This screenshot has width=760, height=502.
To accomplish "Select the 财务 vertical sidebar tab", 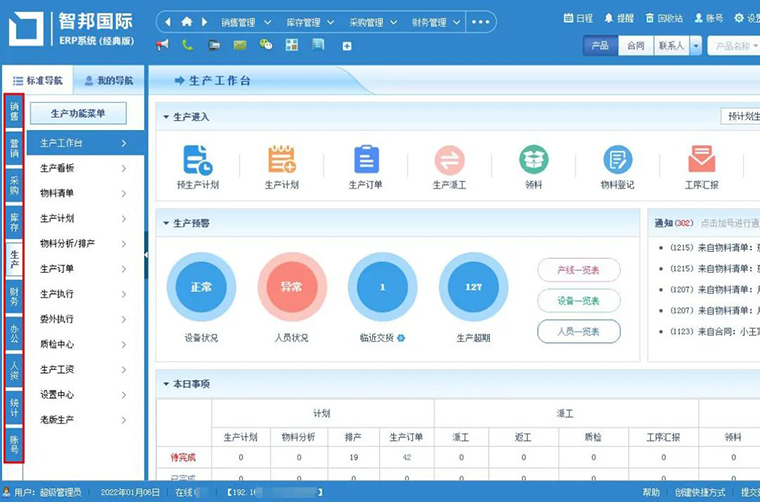I will click(14, 295).
